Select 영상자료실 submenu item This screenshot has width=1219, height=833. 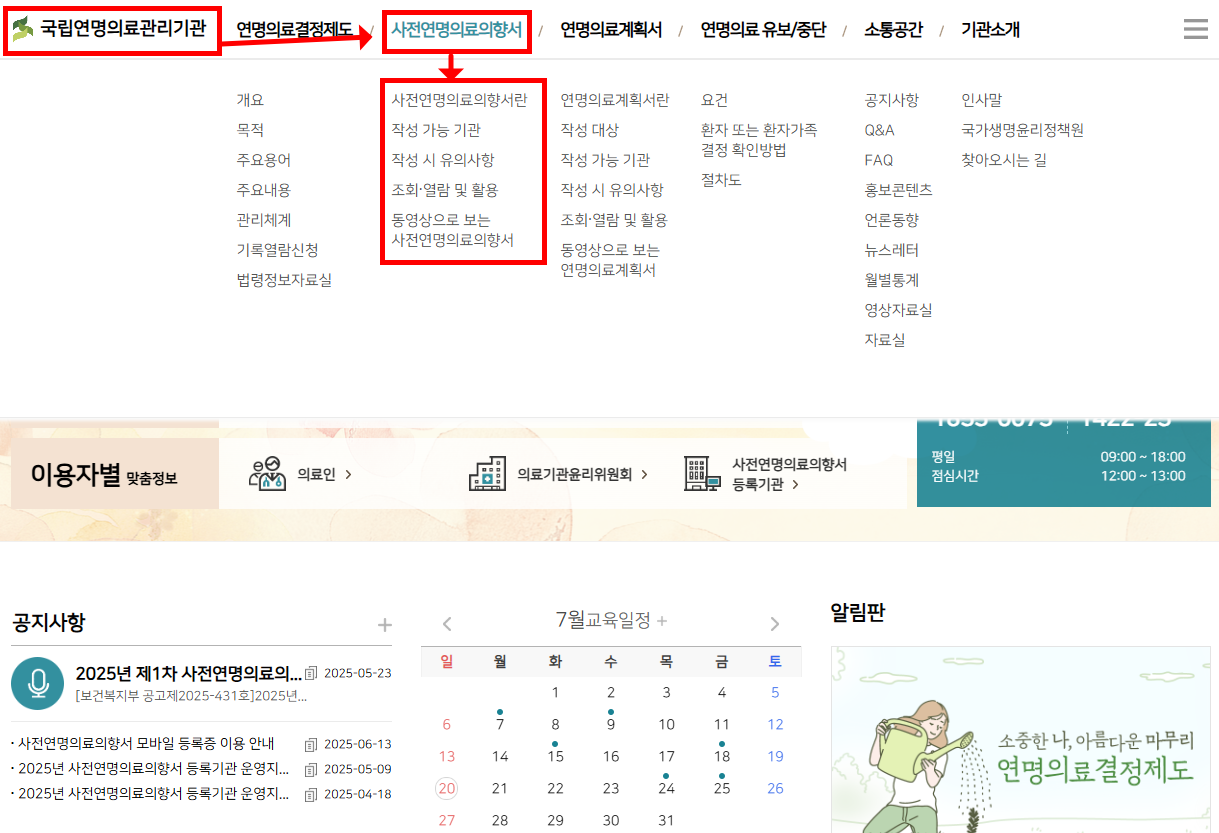coord(898,310)
